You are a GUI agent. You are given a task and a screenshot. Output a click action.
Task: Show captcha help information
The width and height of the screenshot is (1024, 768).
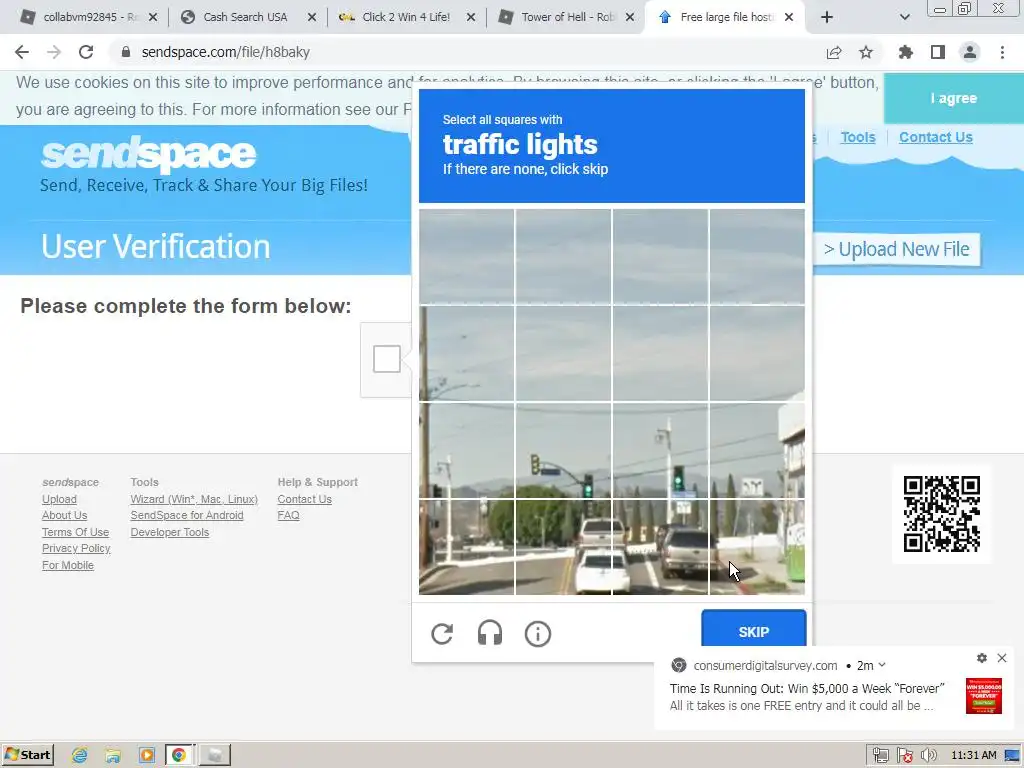[537, 633]
